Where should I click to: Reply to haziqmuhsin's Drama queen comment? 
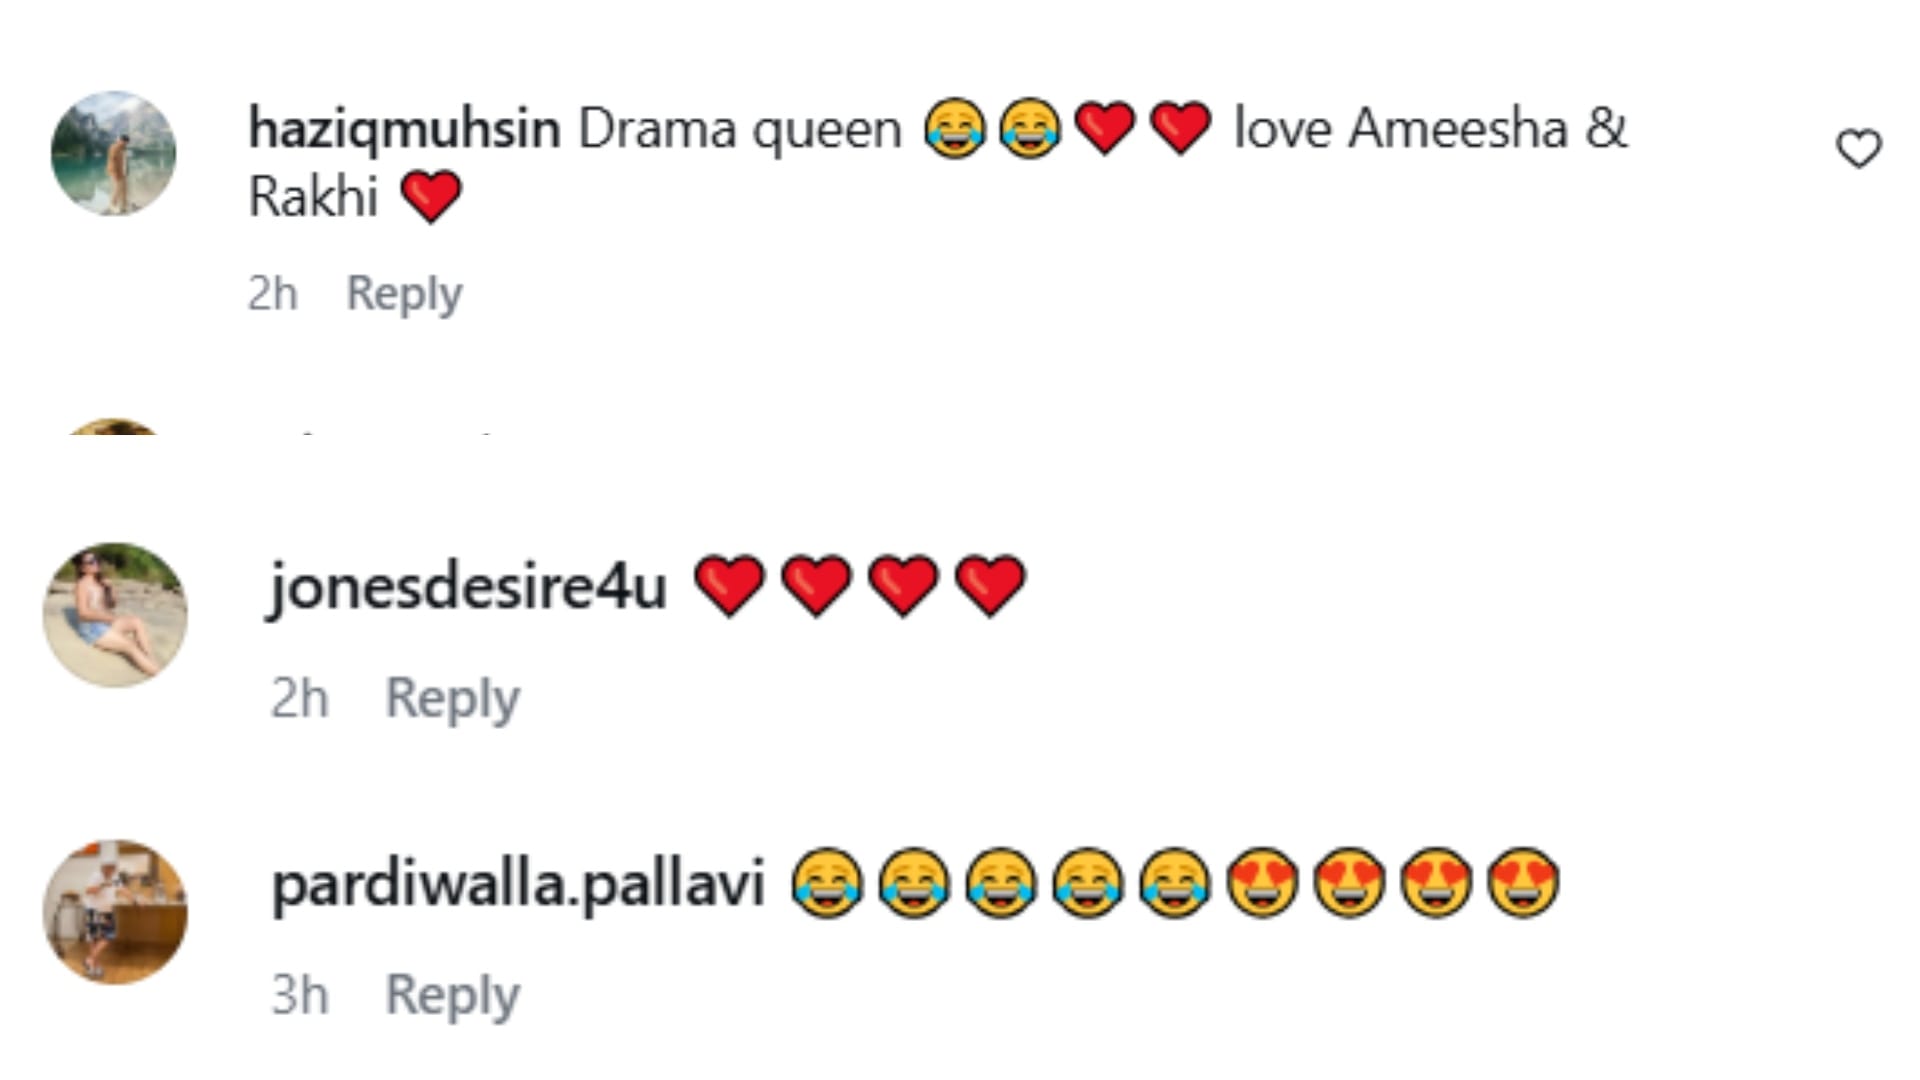(x=404, y=294)
